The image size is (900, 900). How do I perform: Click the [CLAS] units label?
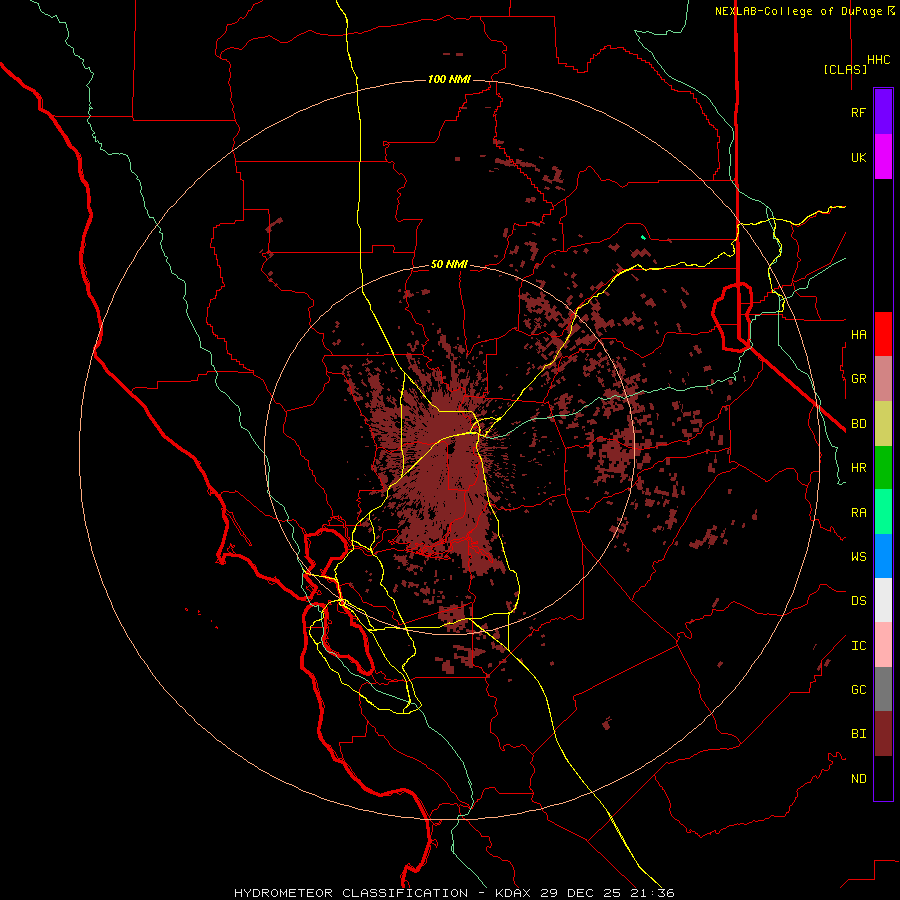[845, 69]
